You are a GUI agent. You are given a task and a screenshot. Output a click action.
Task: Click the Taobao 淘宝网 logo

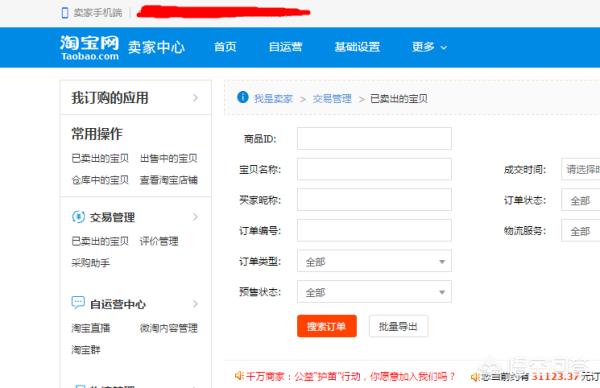tap(90, 47)
